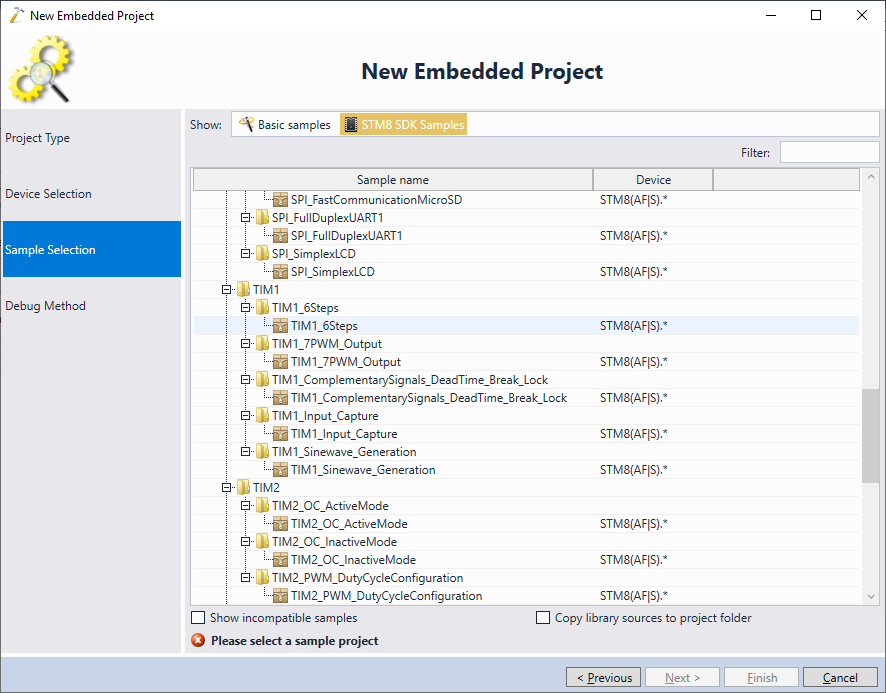The width and height of the screenshot is (886, 693).
Task: Click the TIM1_ComplementarySignals_DeadTime_Break_Lock folder icon
Action: click(x=262, y=380)
